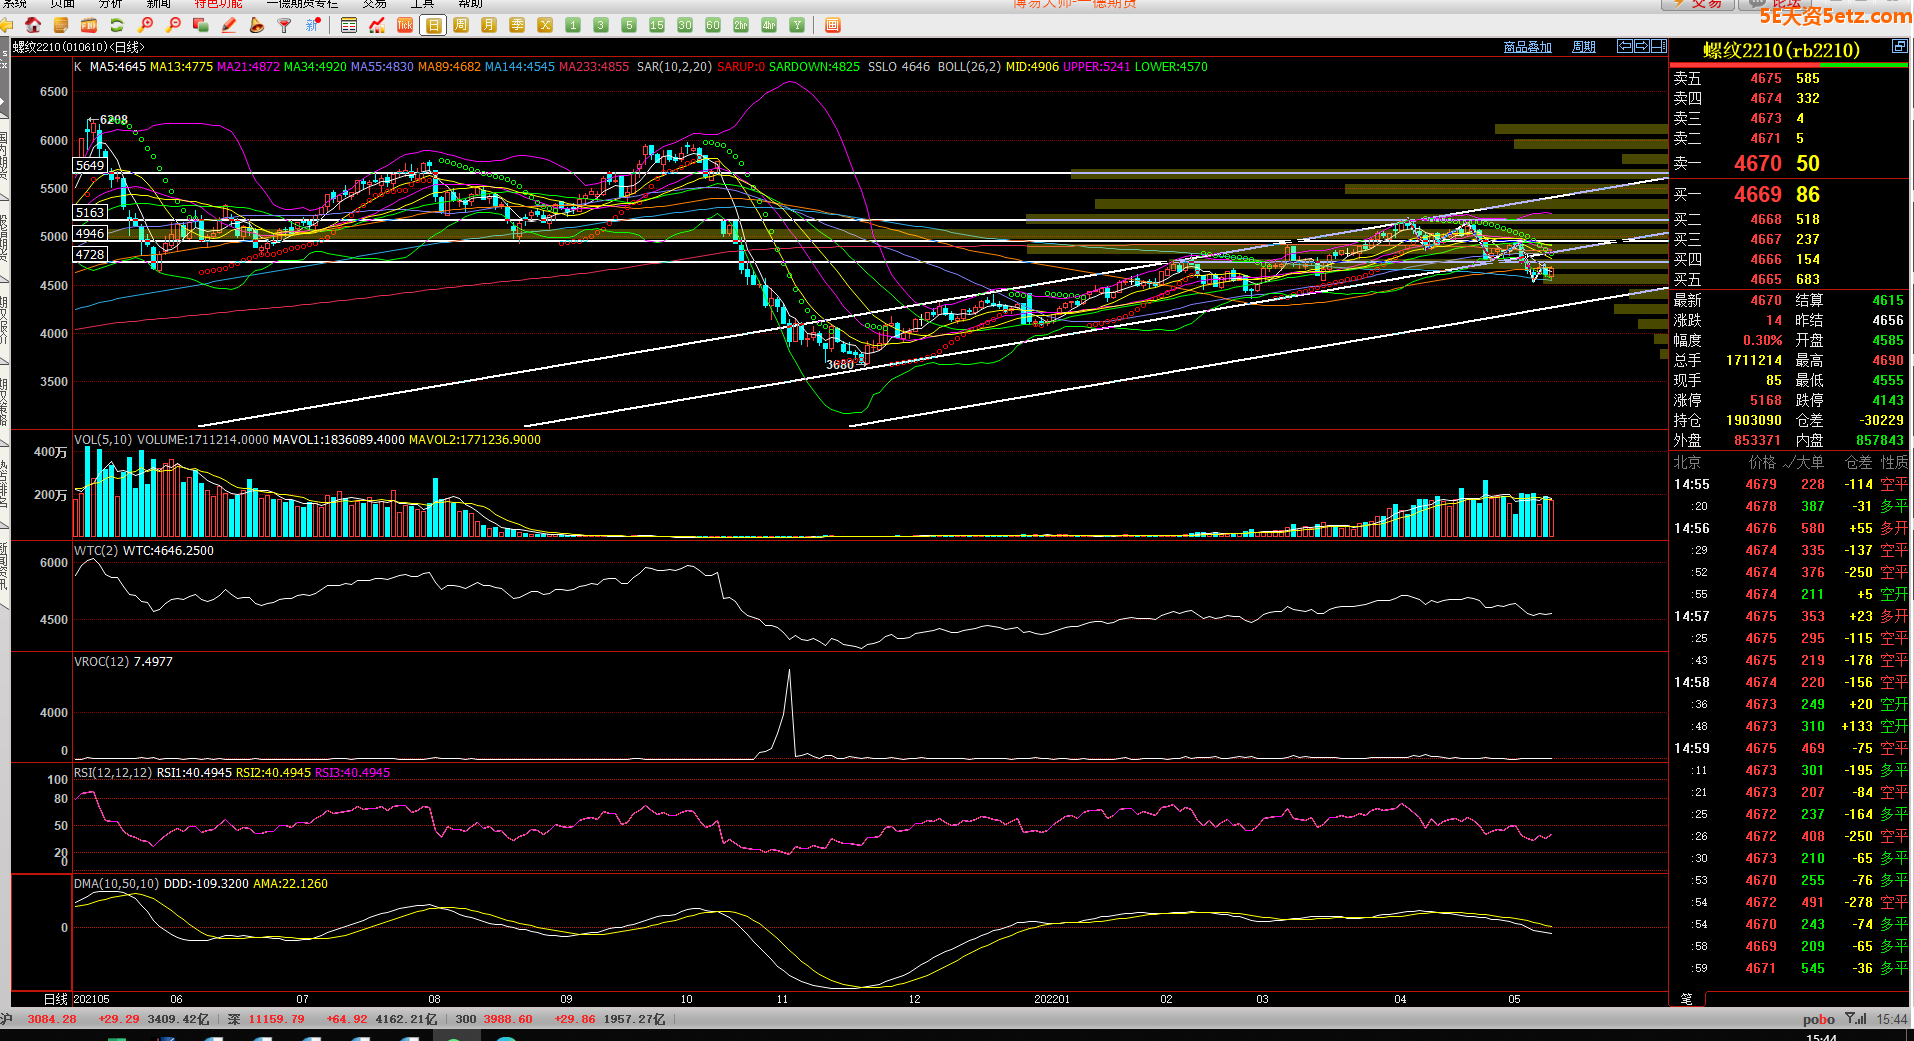Viewport: 1914px width, 1041px height.
Task: Click the 日线 label at the chart bottom
Action: (56, 999)
